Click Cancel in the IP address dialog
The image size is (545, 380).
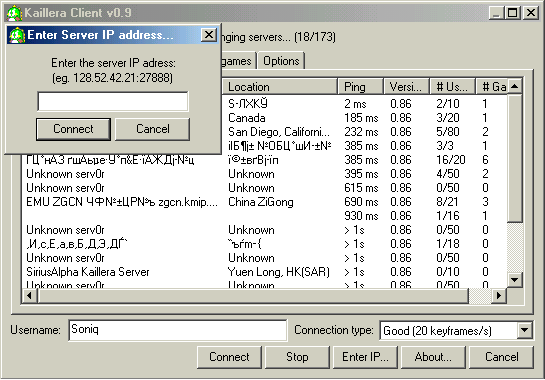click(x=153, y=129)
